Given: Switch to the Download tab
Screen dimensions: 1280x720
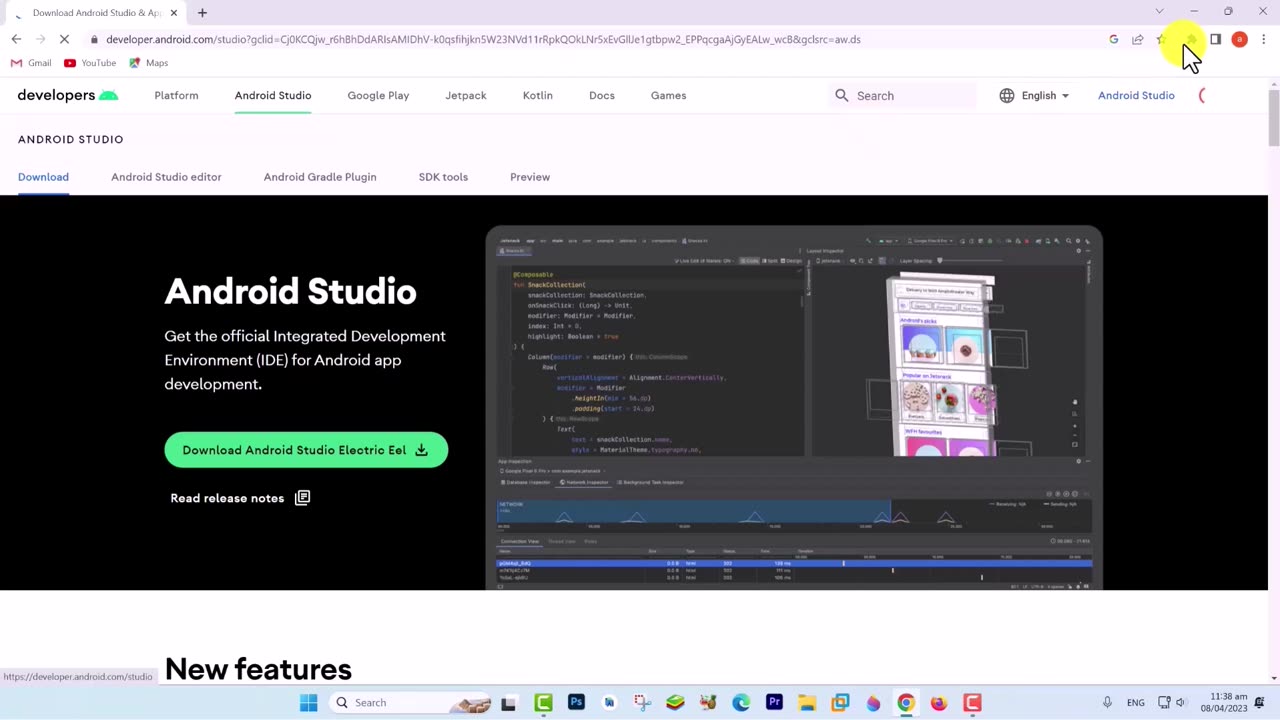Looking at the screenshot, I should 43,177.
